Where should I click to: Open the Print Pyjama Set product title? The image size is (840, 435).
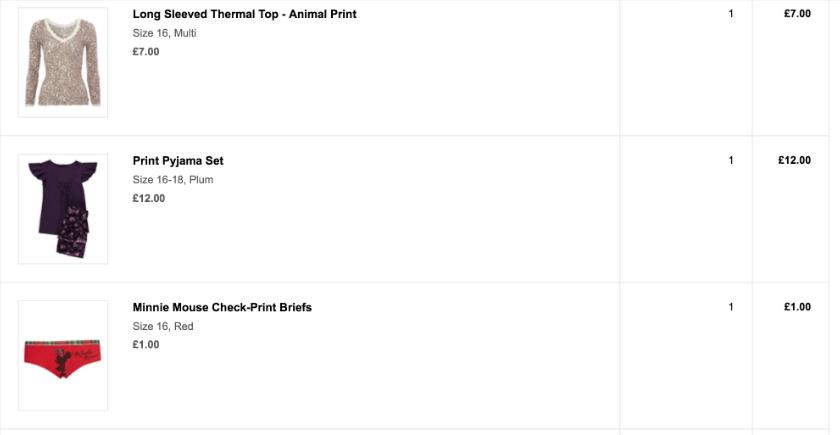click(178, 161)
